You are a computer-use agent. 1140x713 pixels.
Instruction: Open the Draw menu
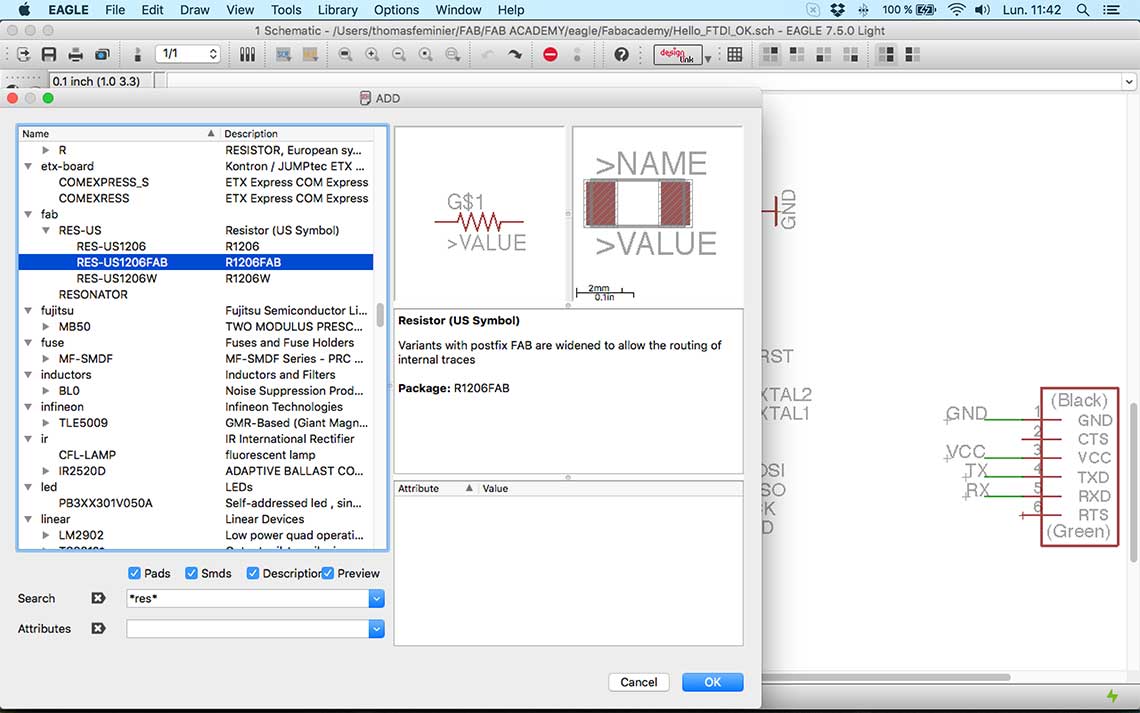tap(195, 10)
